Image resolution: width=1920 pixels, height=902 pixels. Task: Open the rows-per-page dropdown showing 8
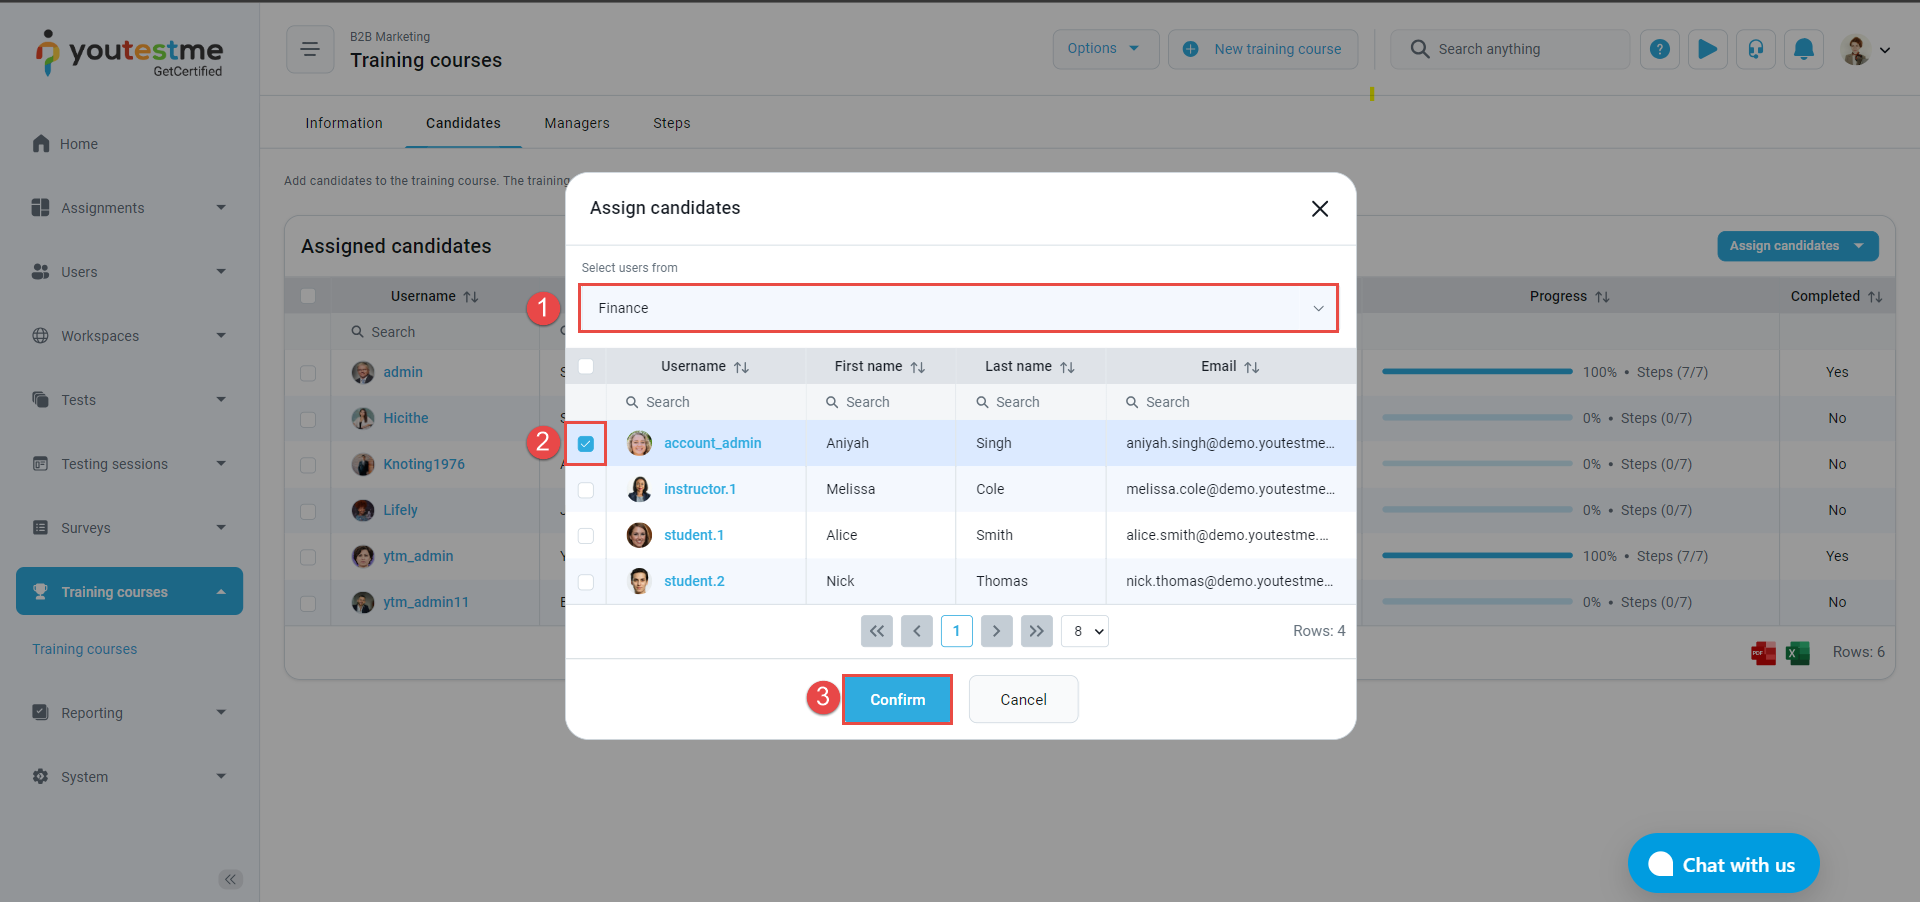point(1085,631)
